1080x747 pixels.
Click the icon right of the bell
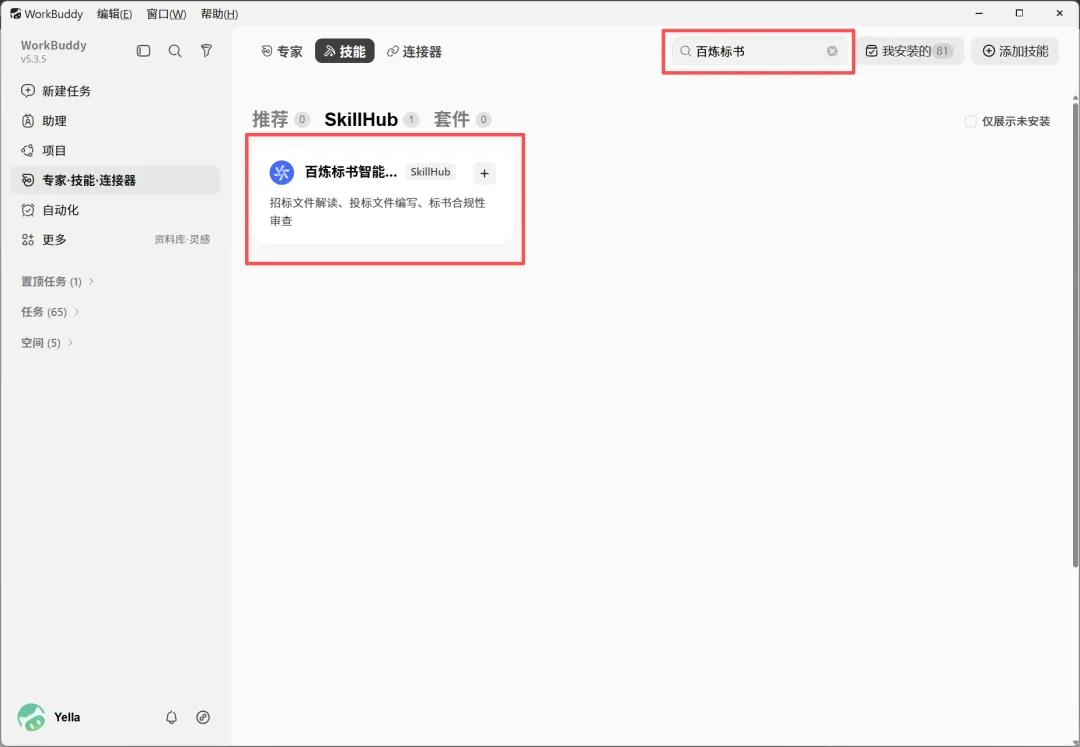coord(203,717)
